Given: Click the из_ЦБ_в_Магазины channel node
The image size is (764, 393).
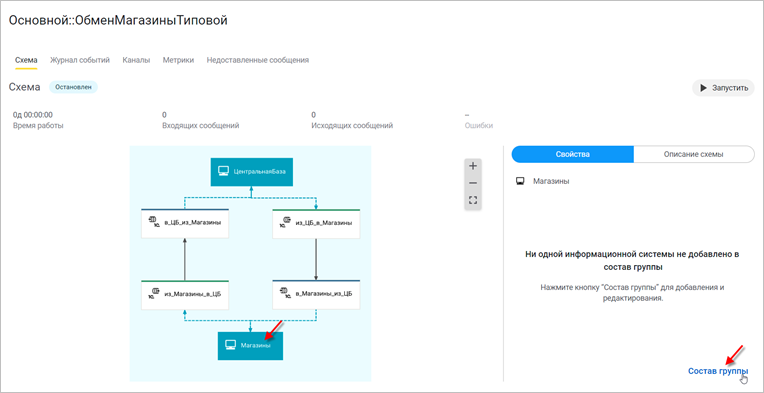Looking at the screenshot, I should tap(316, 223).
